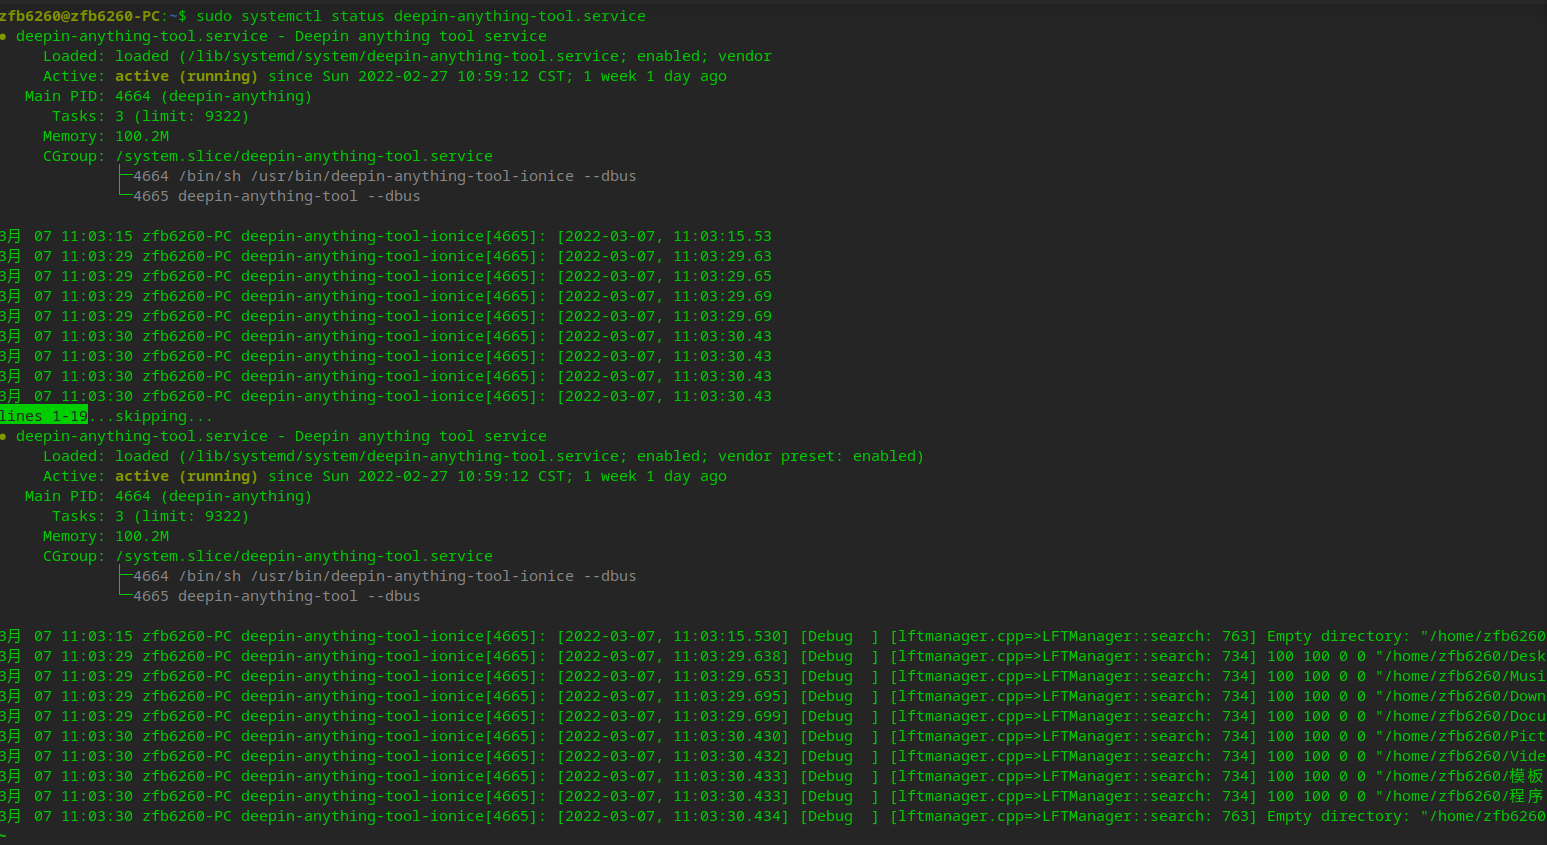Click "Empty directory:" on the 11:03:15.530 log line
This screenshot has height=845, width=1547.
1339,636
